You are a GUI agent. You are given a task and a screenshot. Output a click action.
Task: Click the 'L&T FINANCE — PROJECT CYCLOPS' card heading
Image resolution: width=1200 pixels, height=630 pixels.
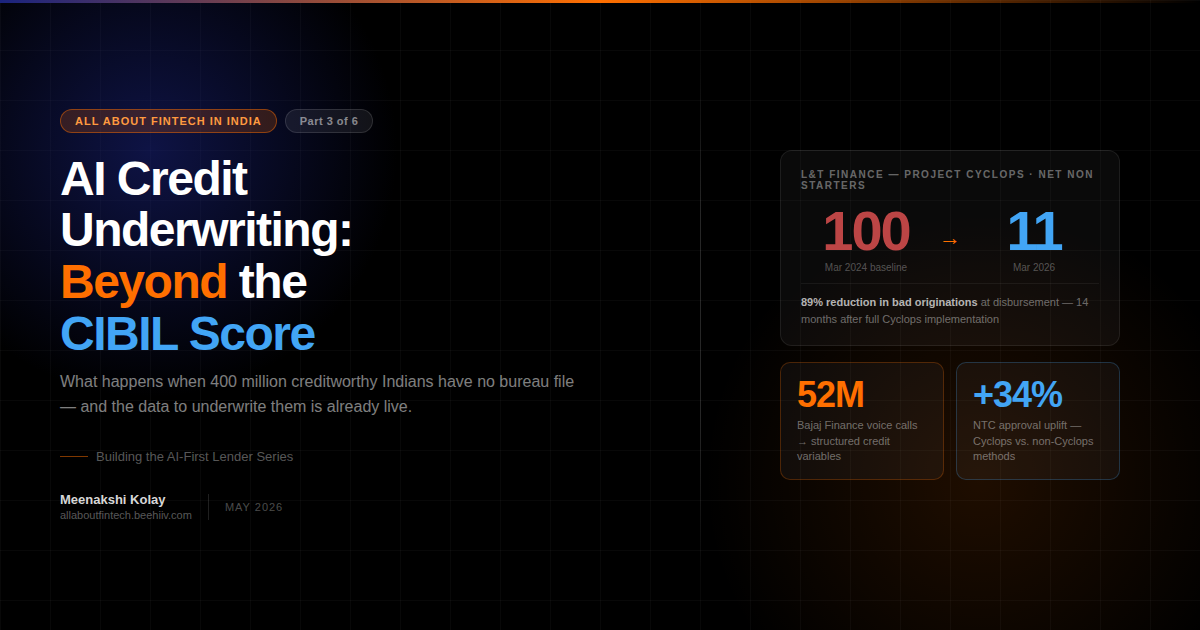947,179
